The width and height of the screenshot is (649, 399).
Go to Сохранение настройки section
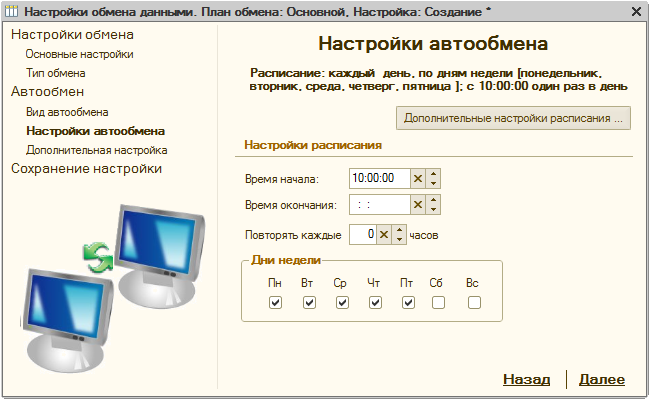[87, 168]
